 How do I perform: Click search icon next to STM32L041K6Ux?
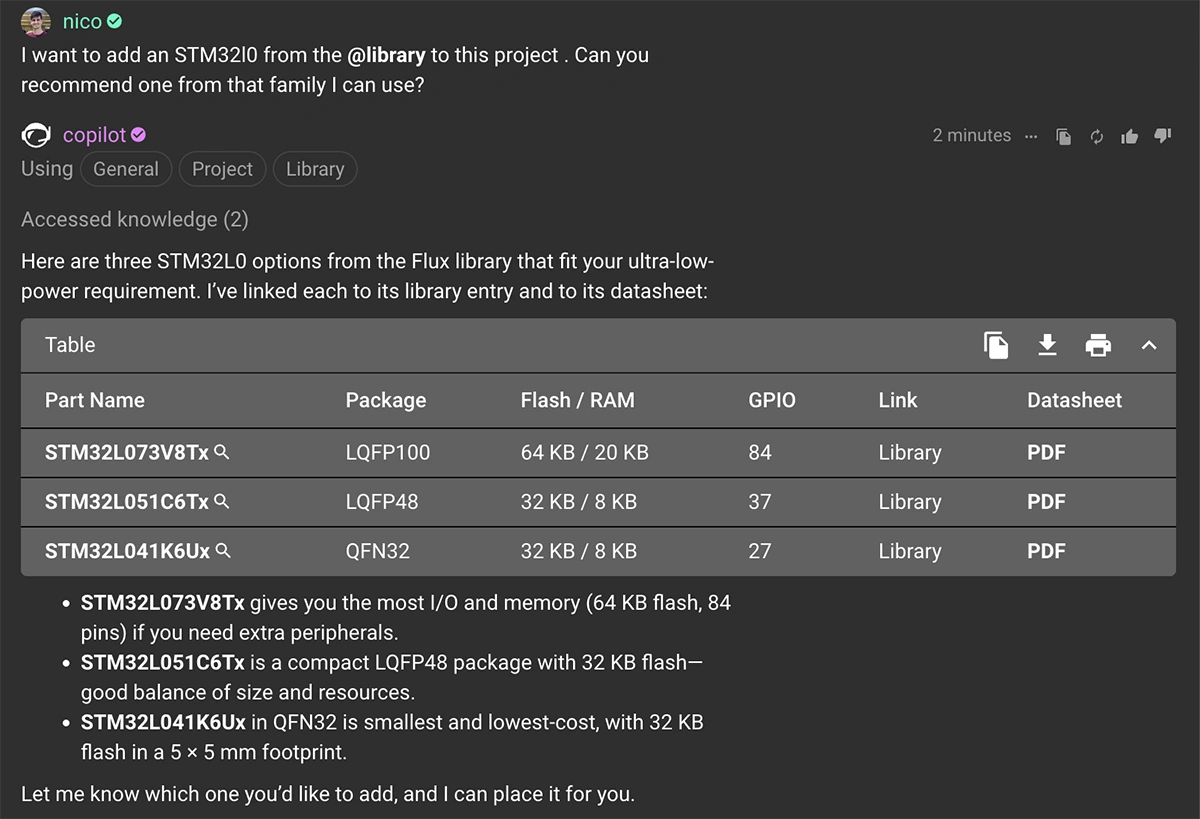click(224, 550)
